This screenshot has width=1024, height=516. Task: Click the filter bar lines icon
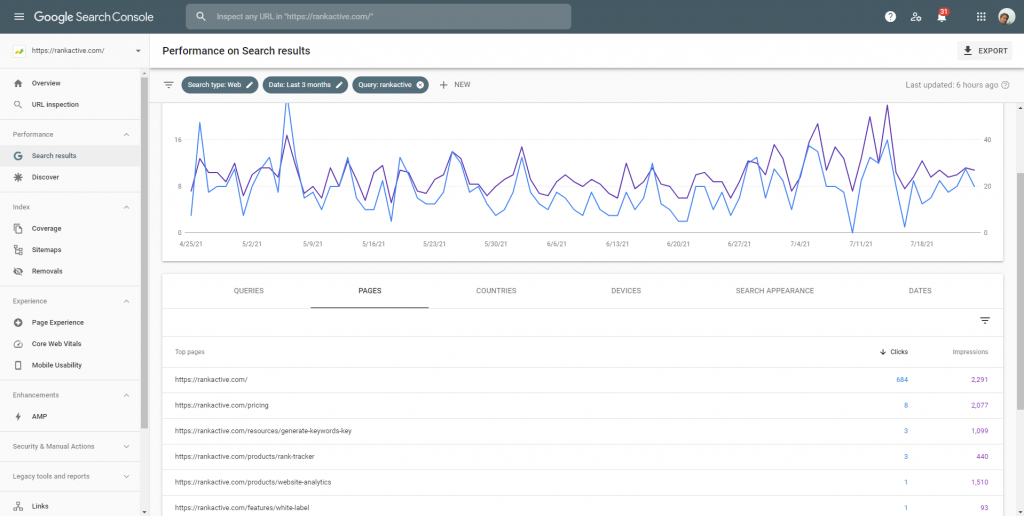(168, 85)
